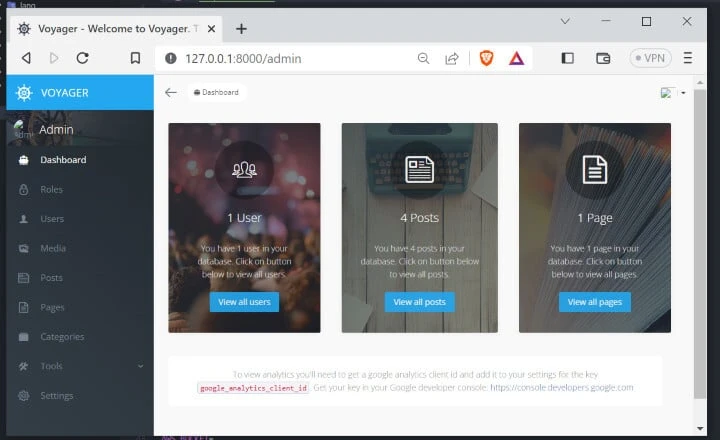
Task: Open Categories via the sidebar icon
Action: coord(24,337)
